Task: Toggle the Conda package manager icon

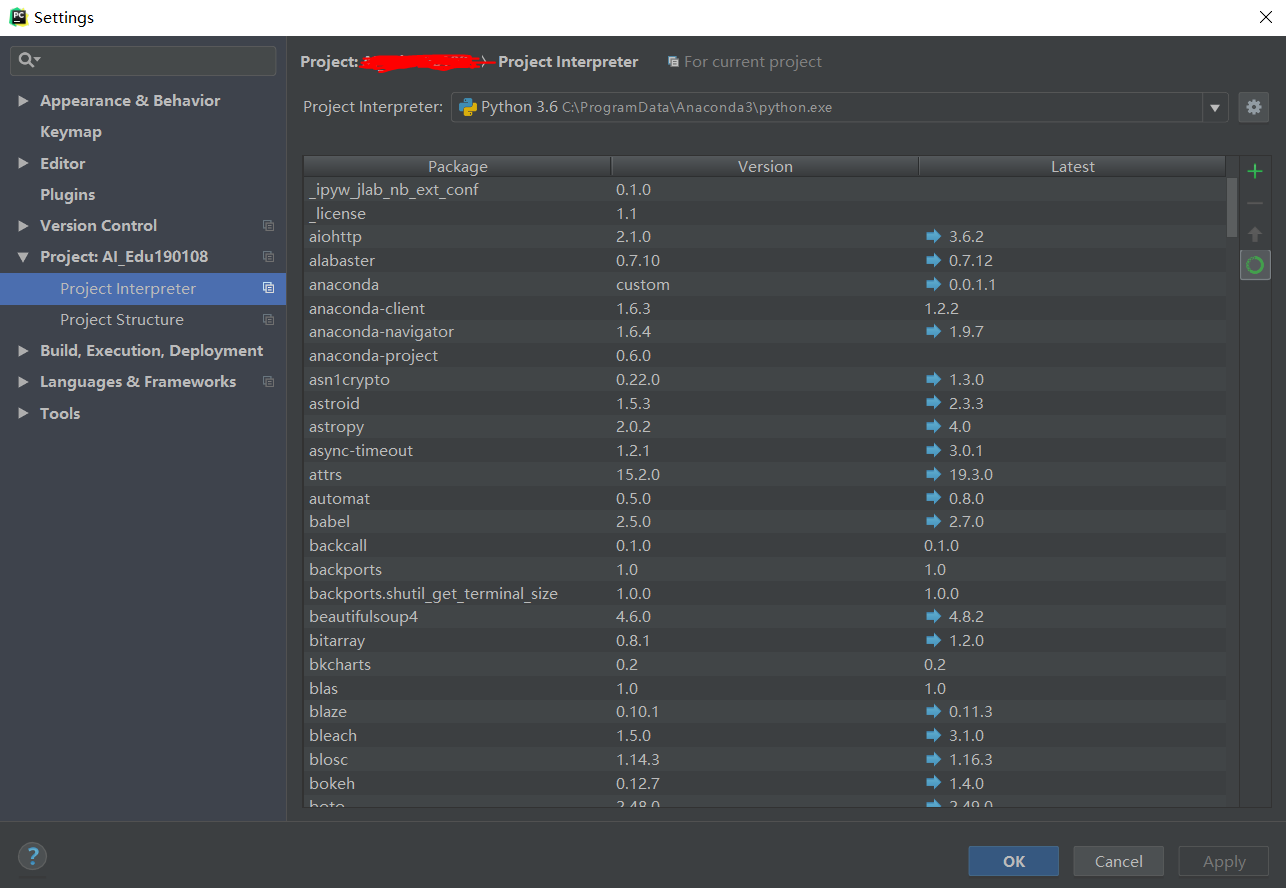Action: click(x=1254, y=264)
